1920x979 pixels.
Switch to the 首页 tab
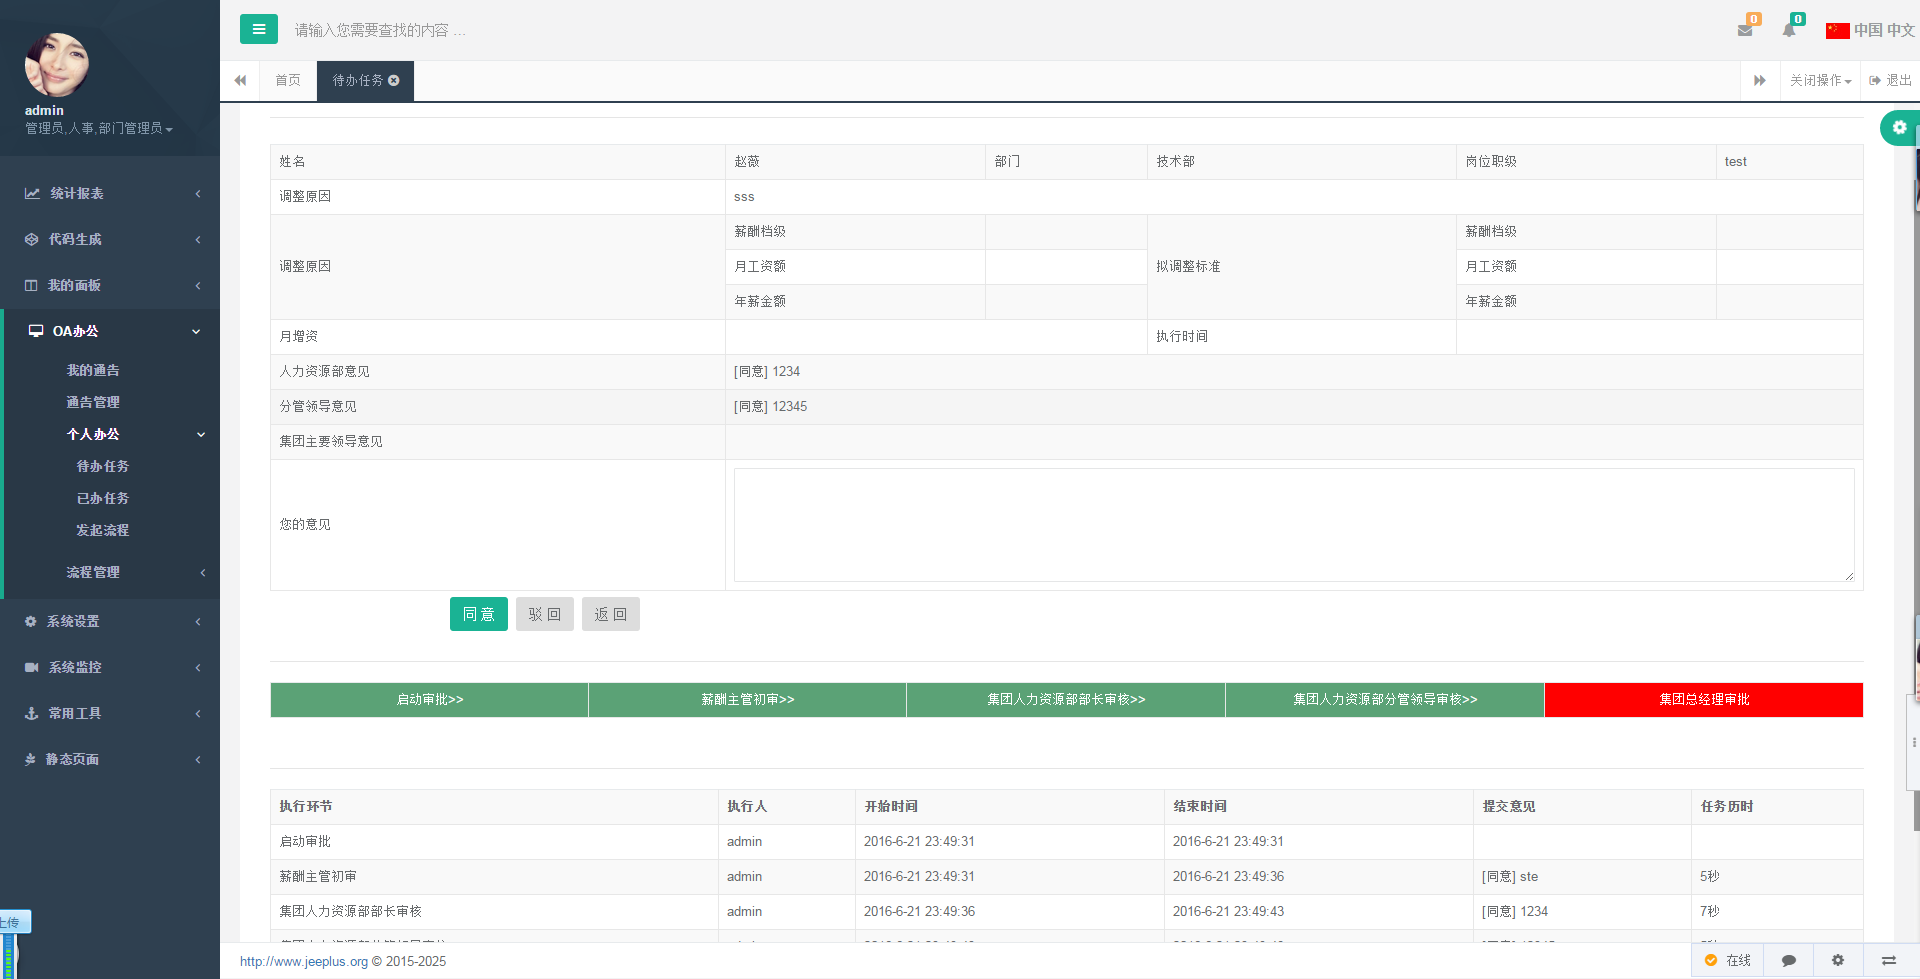click(x=288, y=80)
